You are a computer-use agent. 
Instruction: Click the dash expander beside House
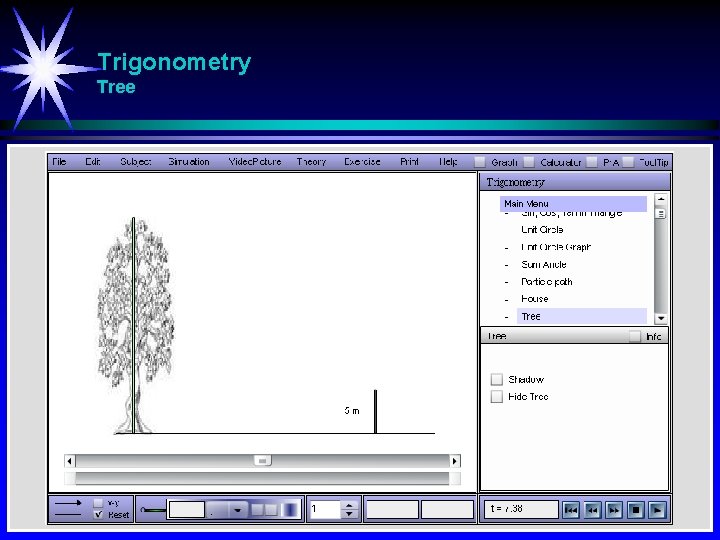(x=506, y=300)
